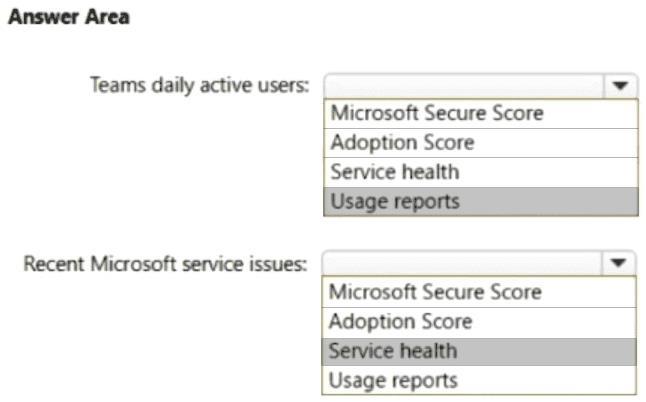The width and height of the screenshot is (646, 402).
Task: Select the last entry in the bottom dropdown list
Action: (479, 380)
